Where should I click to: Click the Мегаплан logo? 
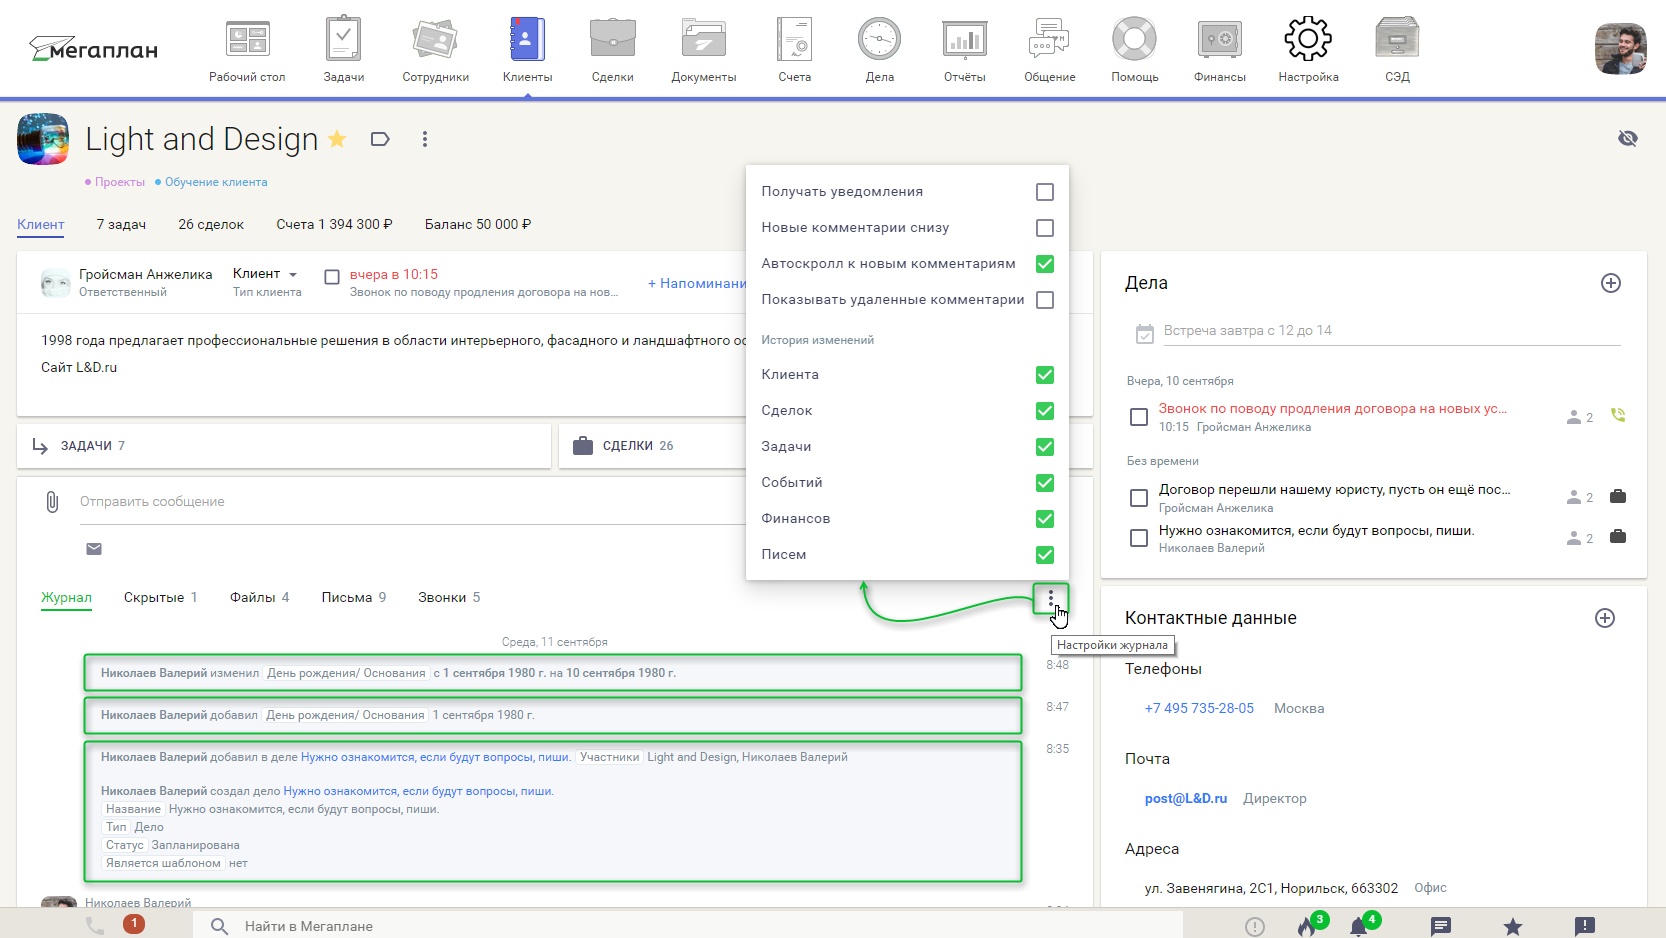pos(93,49)
